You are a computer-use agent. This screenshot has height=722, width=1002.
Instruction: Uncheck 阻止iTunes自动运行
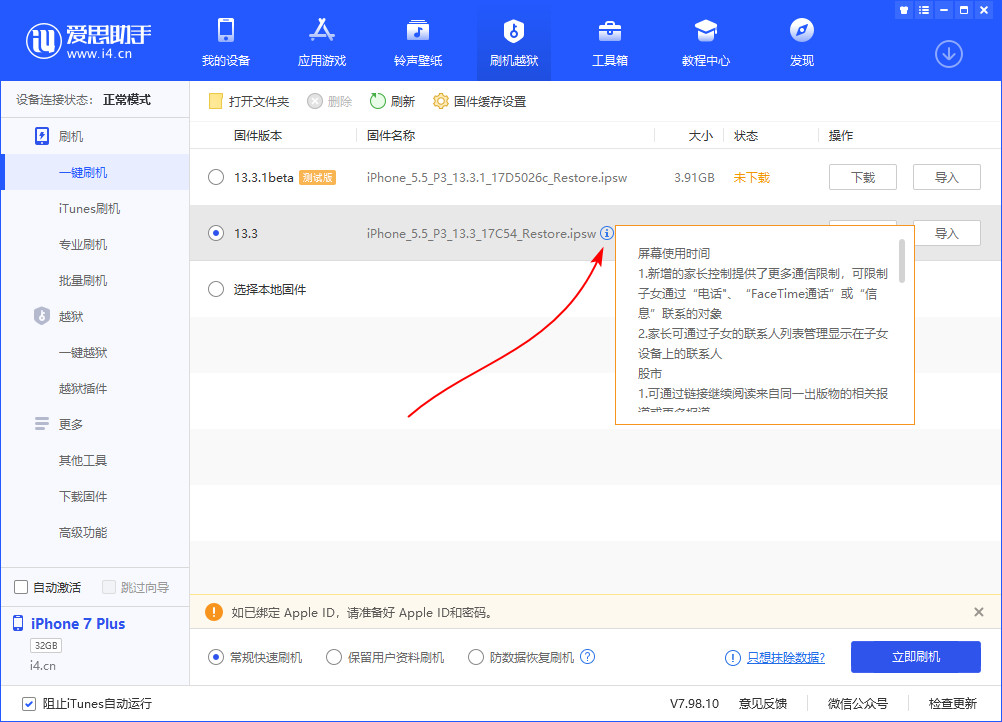click(29, 703)
